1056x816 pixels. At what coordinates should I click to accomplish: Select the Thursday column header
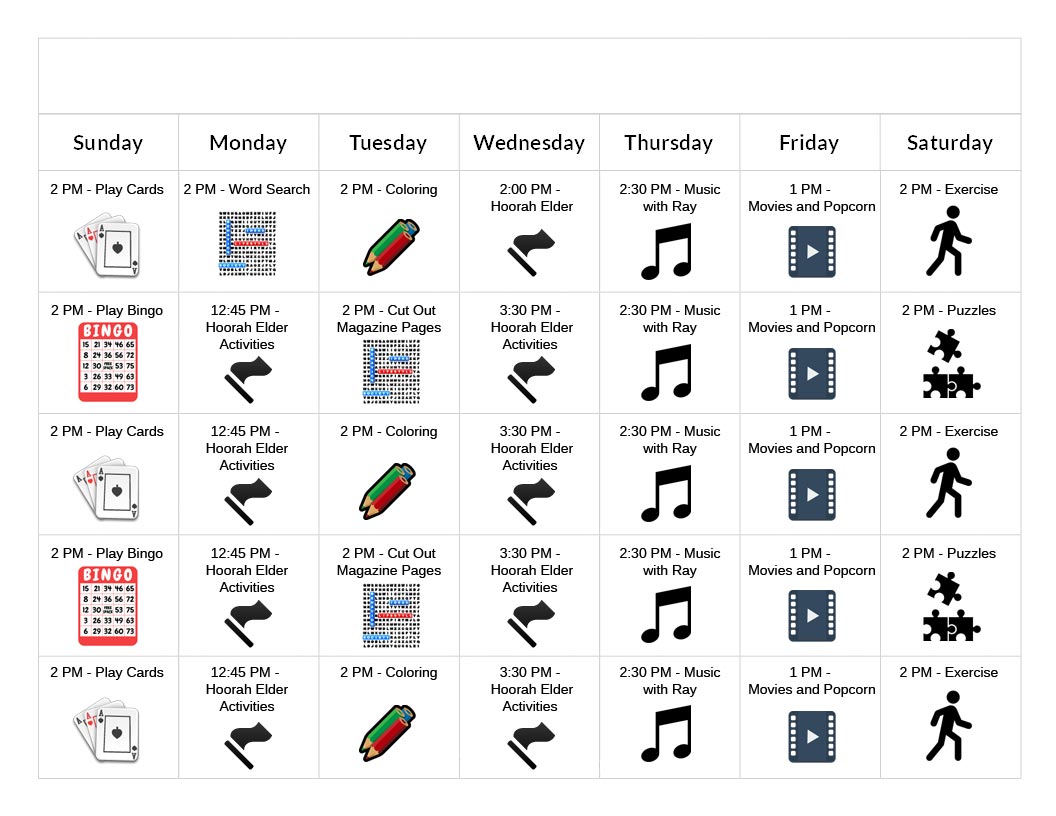[x=669, y=143]
